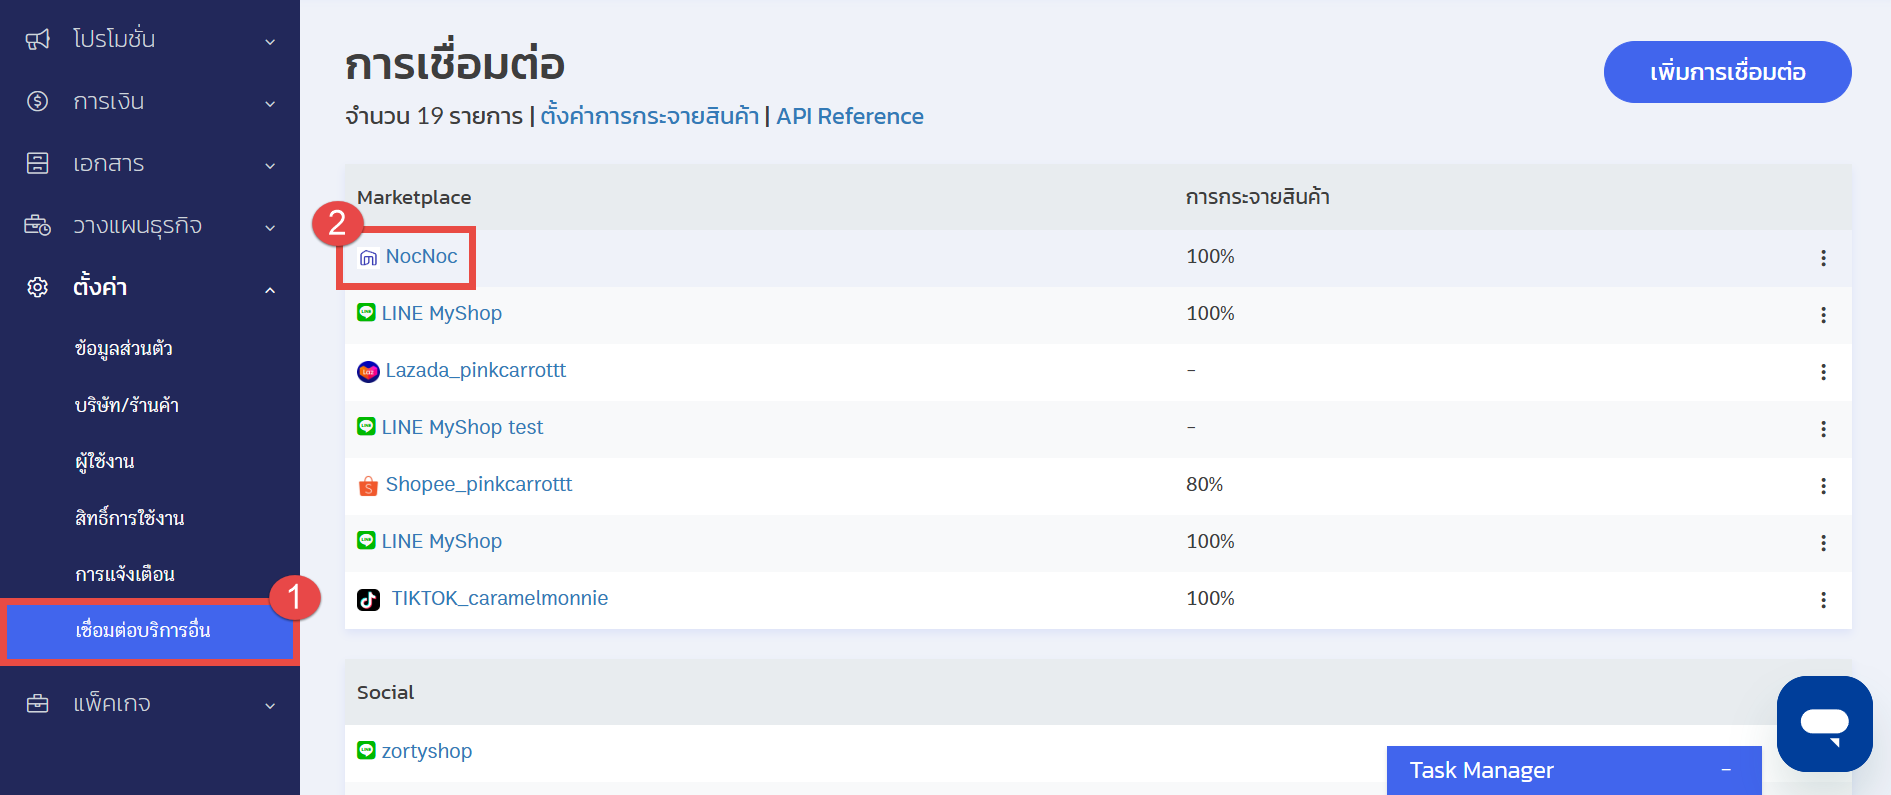1891x795 pixels.
Task: Click LINE icon beside zortyshop
Action: (366, 750)
